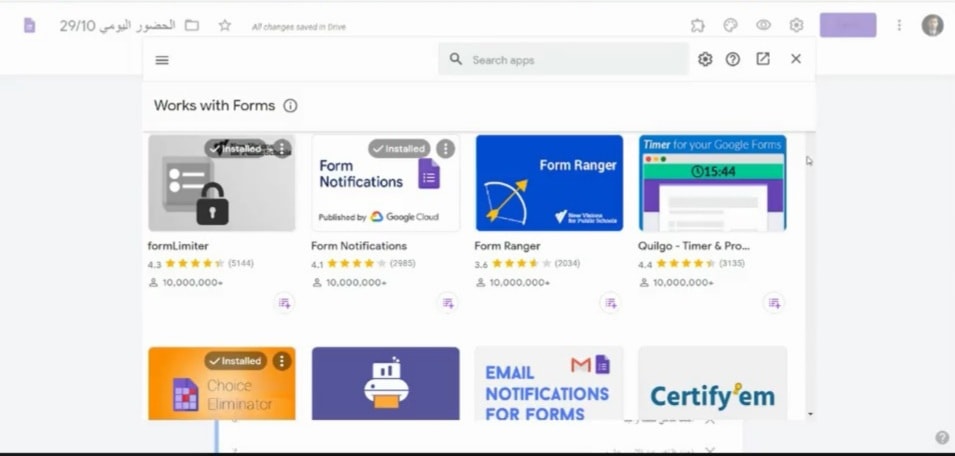The height and width of the screenshot is (456, 955).
Task: Open marketplace settings gear icon
Action: (705, 59)
